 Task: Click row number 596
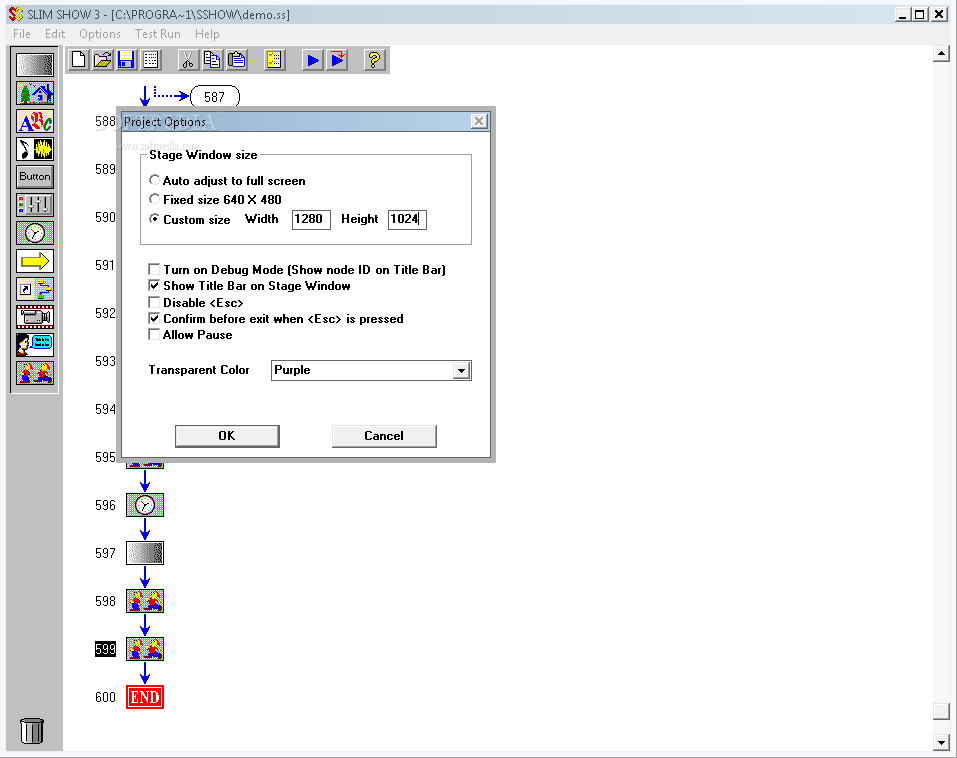tap(106, 505)
